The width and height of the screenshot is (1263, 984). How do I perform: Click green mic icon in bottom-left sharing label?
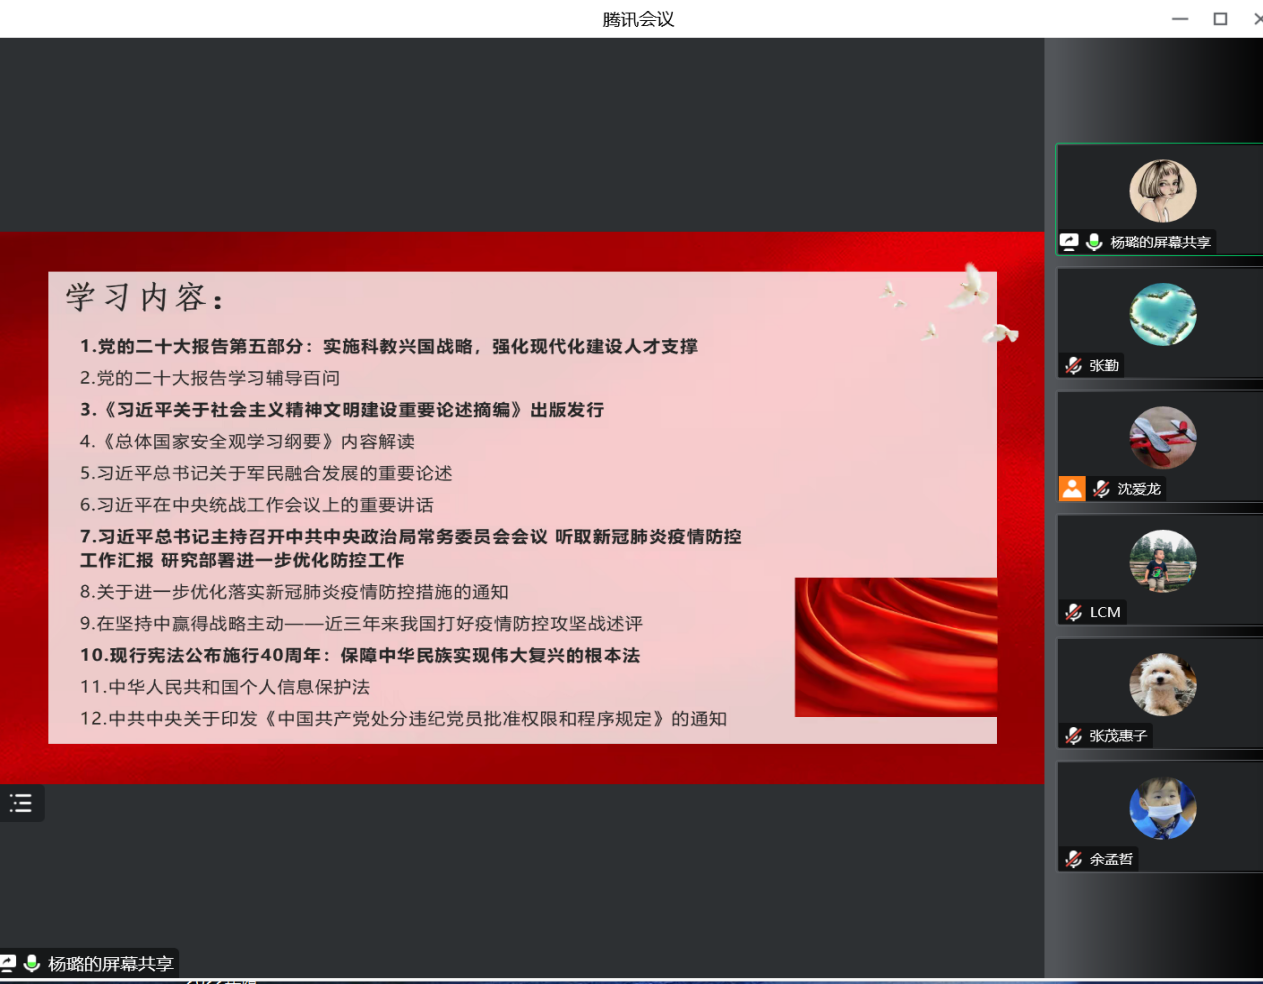32,963
